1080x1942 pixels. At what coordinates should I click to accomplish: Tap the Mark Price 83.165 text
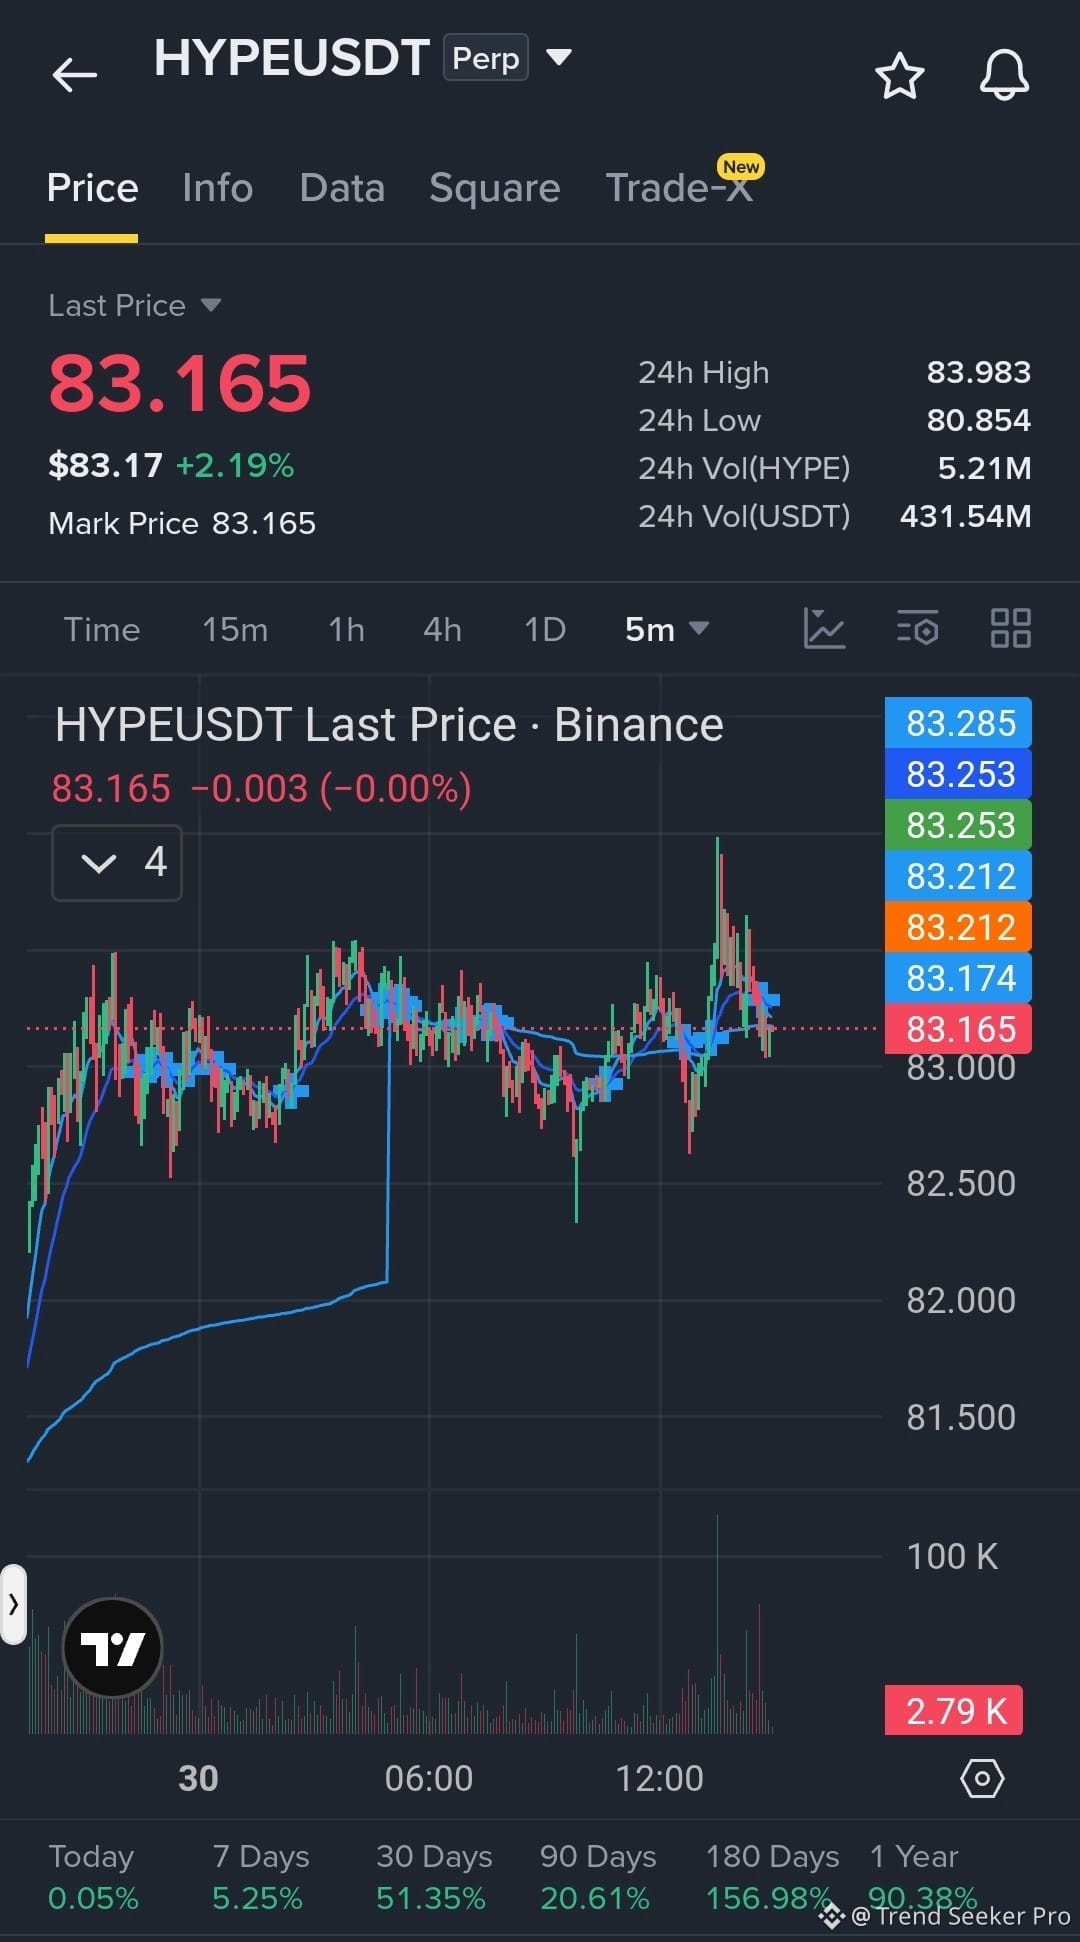182,523
